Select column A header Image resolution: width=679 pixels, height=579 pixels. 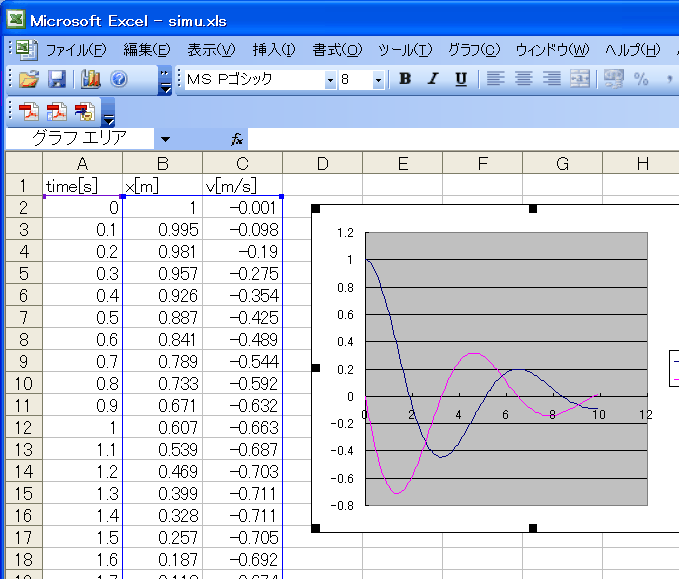[82, 164]
